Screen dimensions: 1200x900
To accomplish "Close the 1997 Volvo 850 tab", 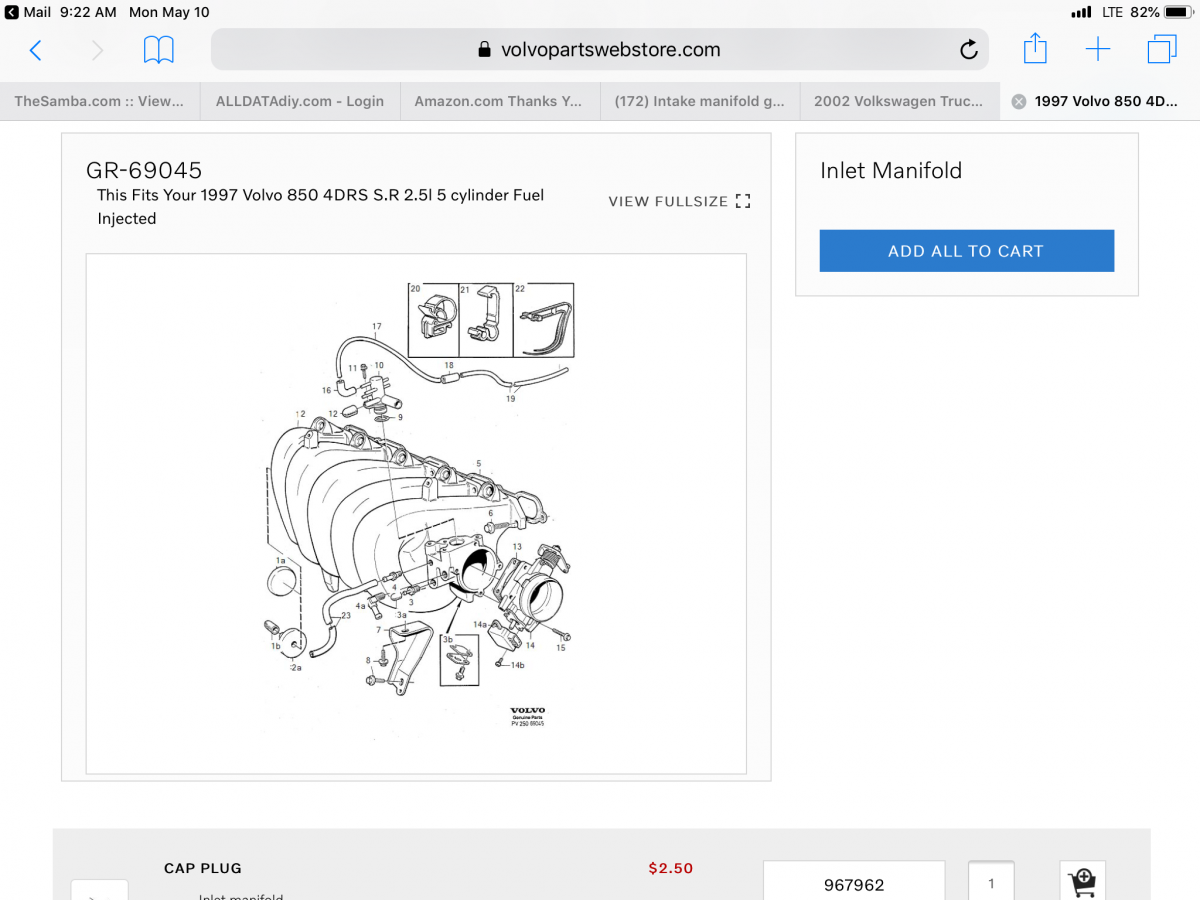I will (x=1018, y=102).
